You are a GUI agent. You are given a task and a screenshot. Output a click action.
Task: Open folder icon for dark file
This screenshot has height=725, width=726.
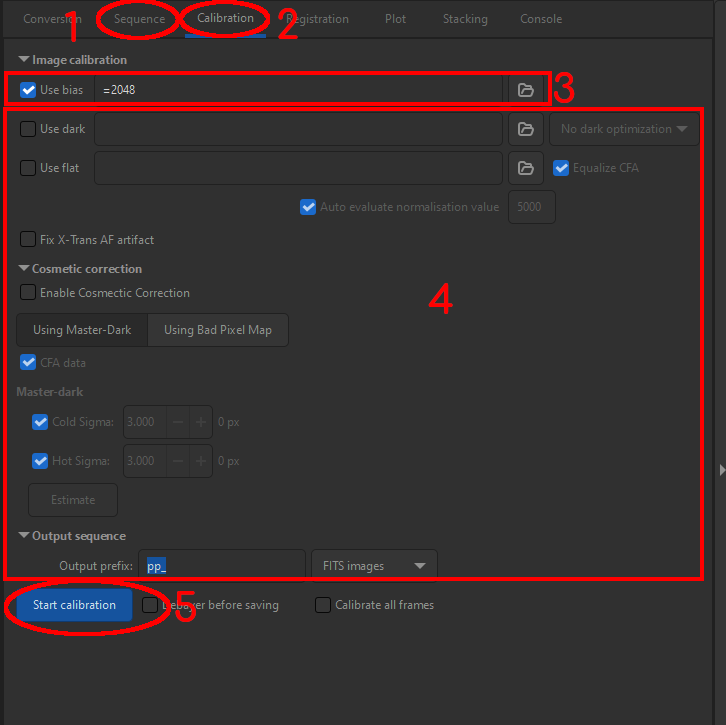point(525,129)
